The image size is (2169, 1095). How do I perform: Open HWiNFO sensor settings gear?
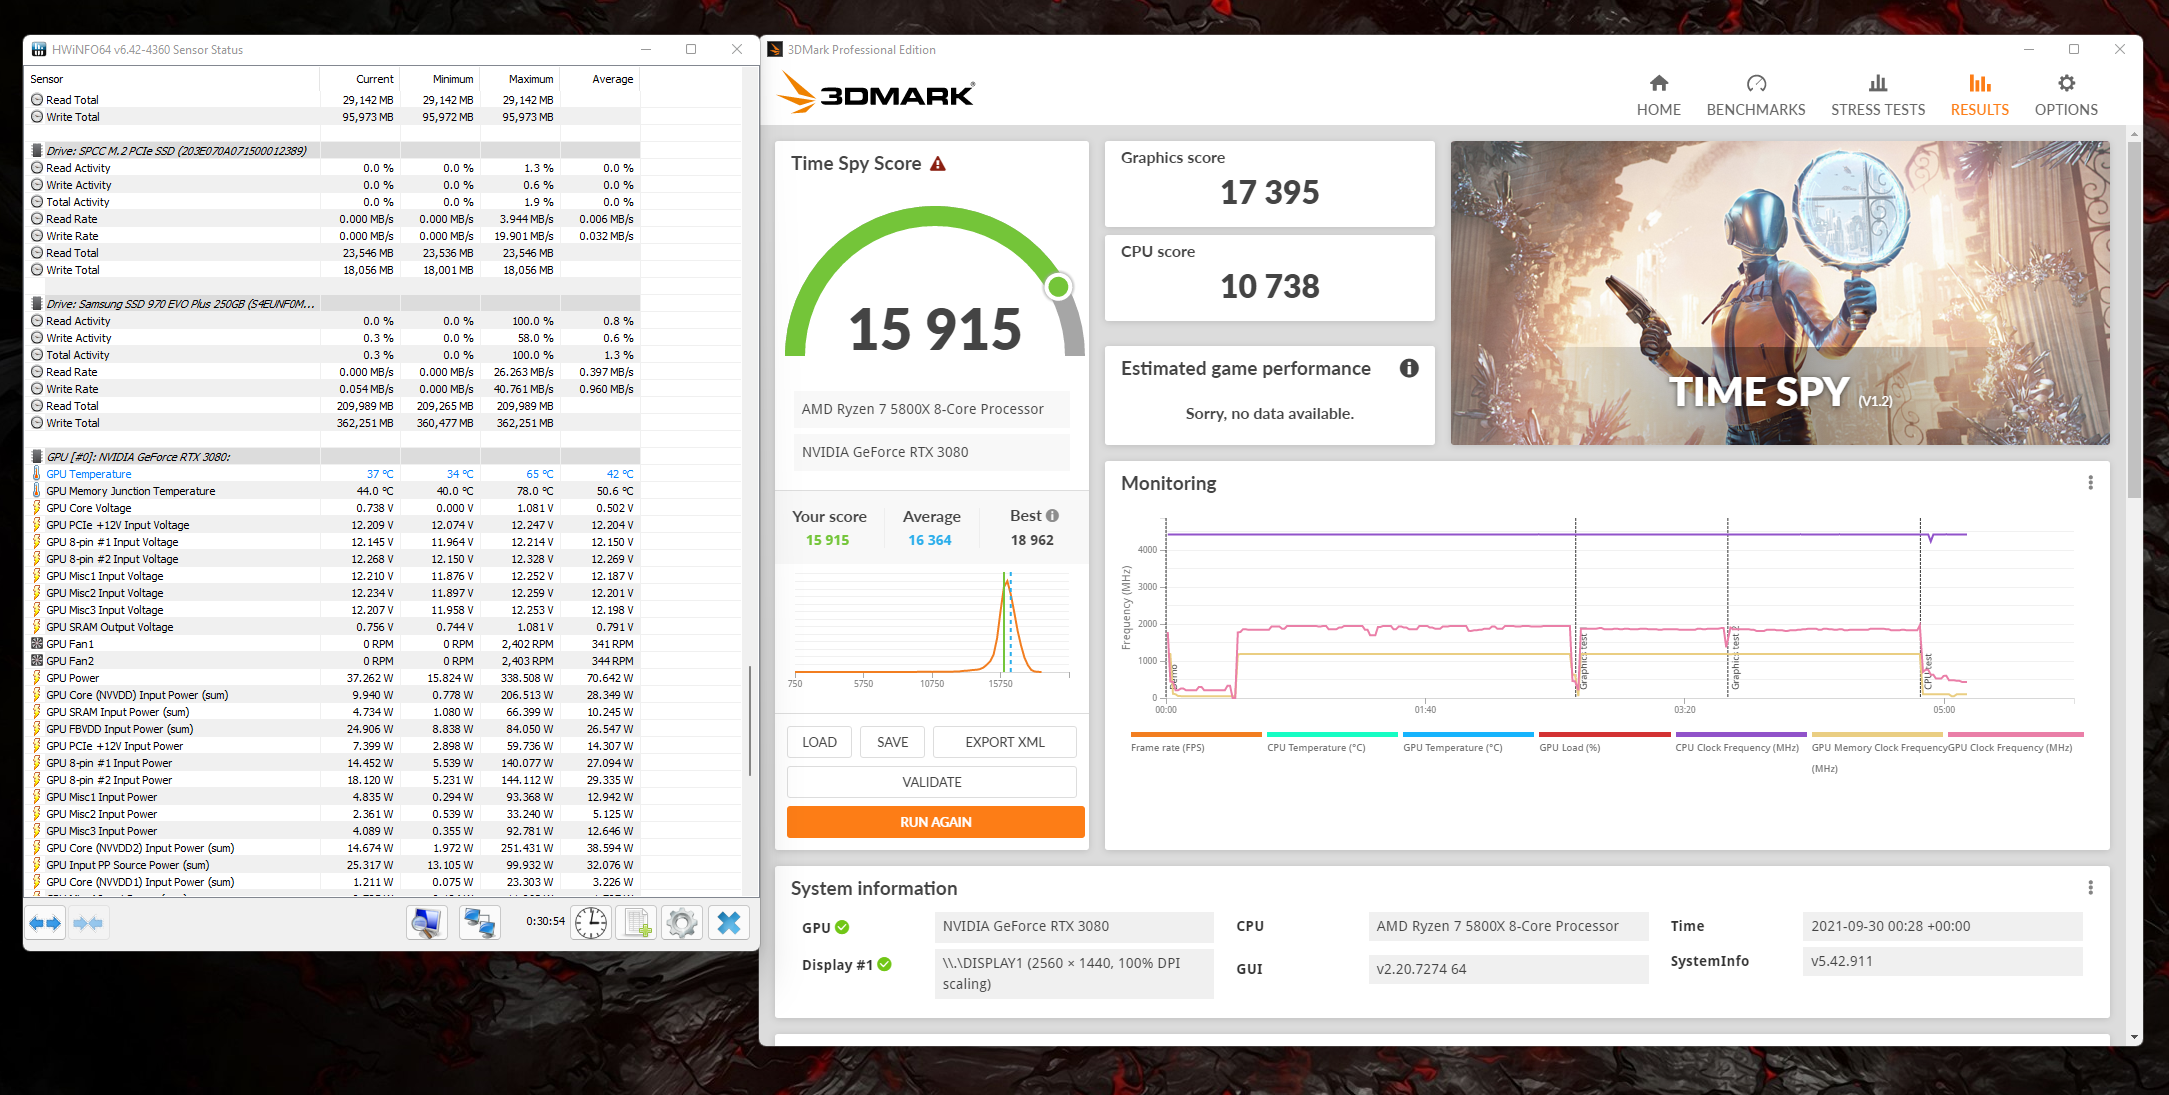[682, 923]
